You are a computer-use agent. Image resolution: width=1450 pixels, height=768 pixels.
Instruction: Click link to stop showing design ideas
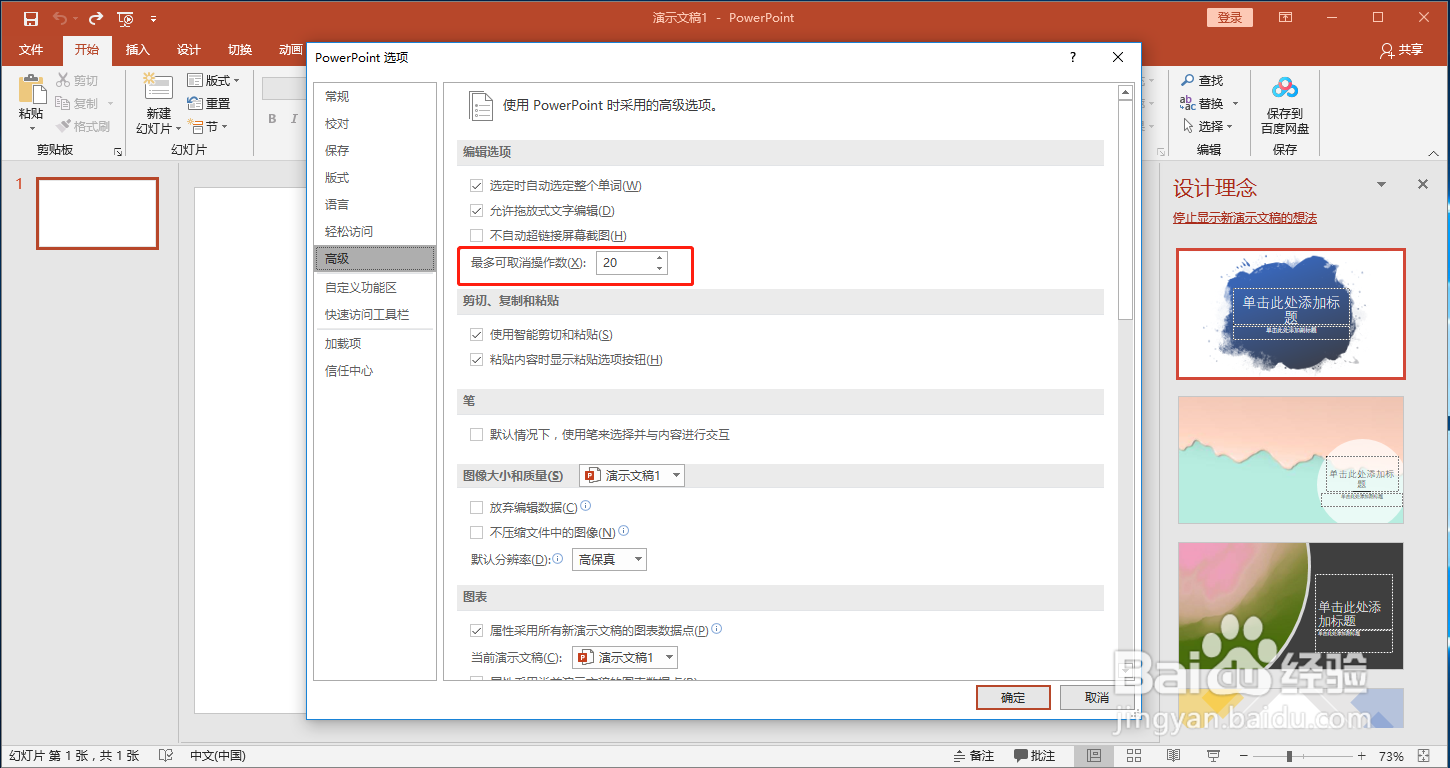[1245, 218]
